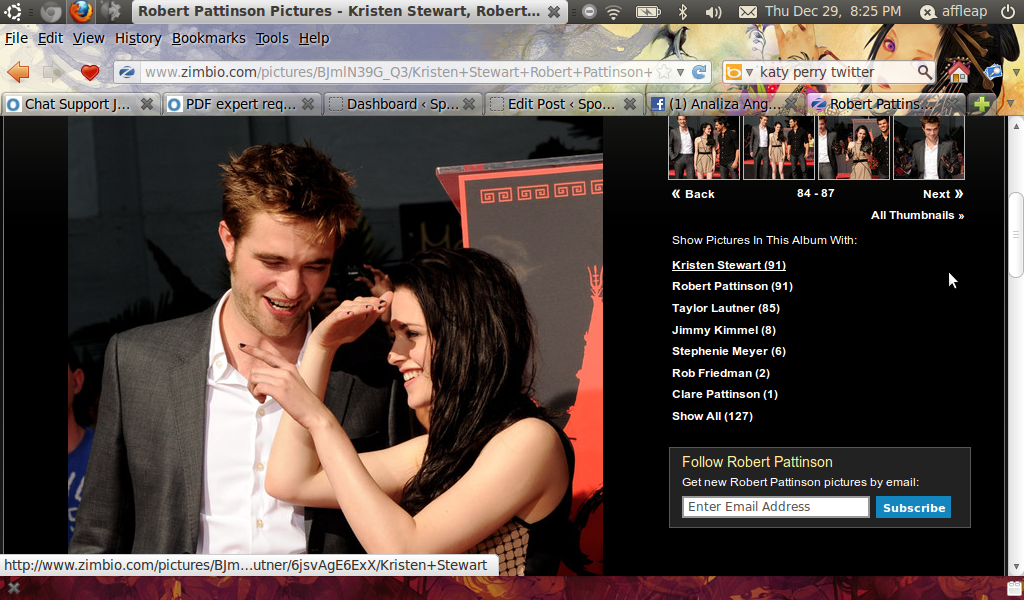
Task: Open the fourth thumbnail showing one man
Action: pos(929,148)
